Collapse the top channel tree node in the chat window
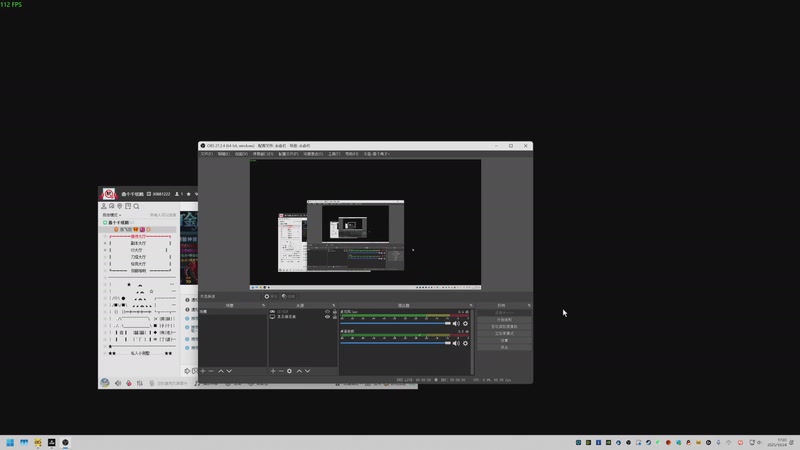This screenshot has width=800, height=450. point(105,223)
